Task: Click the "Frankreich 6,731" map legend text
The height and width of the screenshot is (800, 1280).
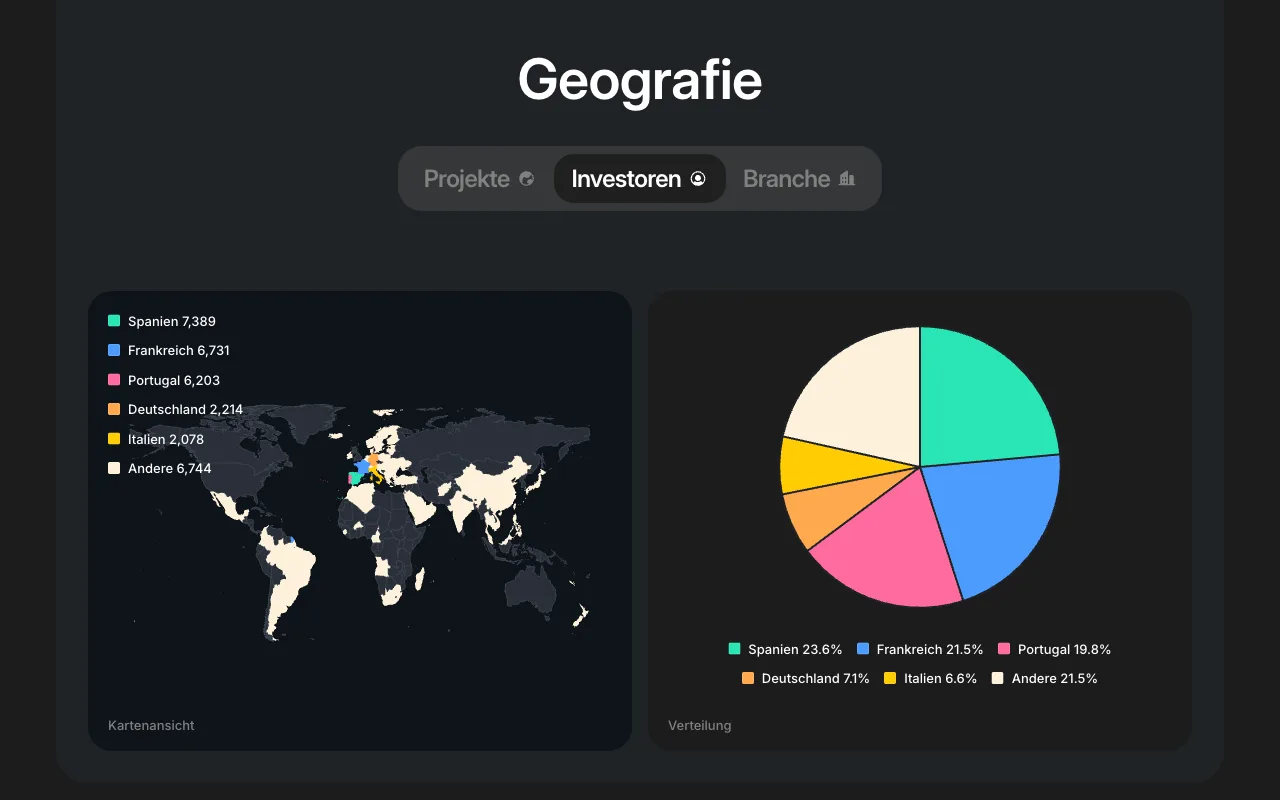Action: click(x=179, y=350)
